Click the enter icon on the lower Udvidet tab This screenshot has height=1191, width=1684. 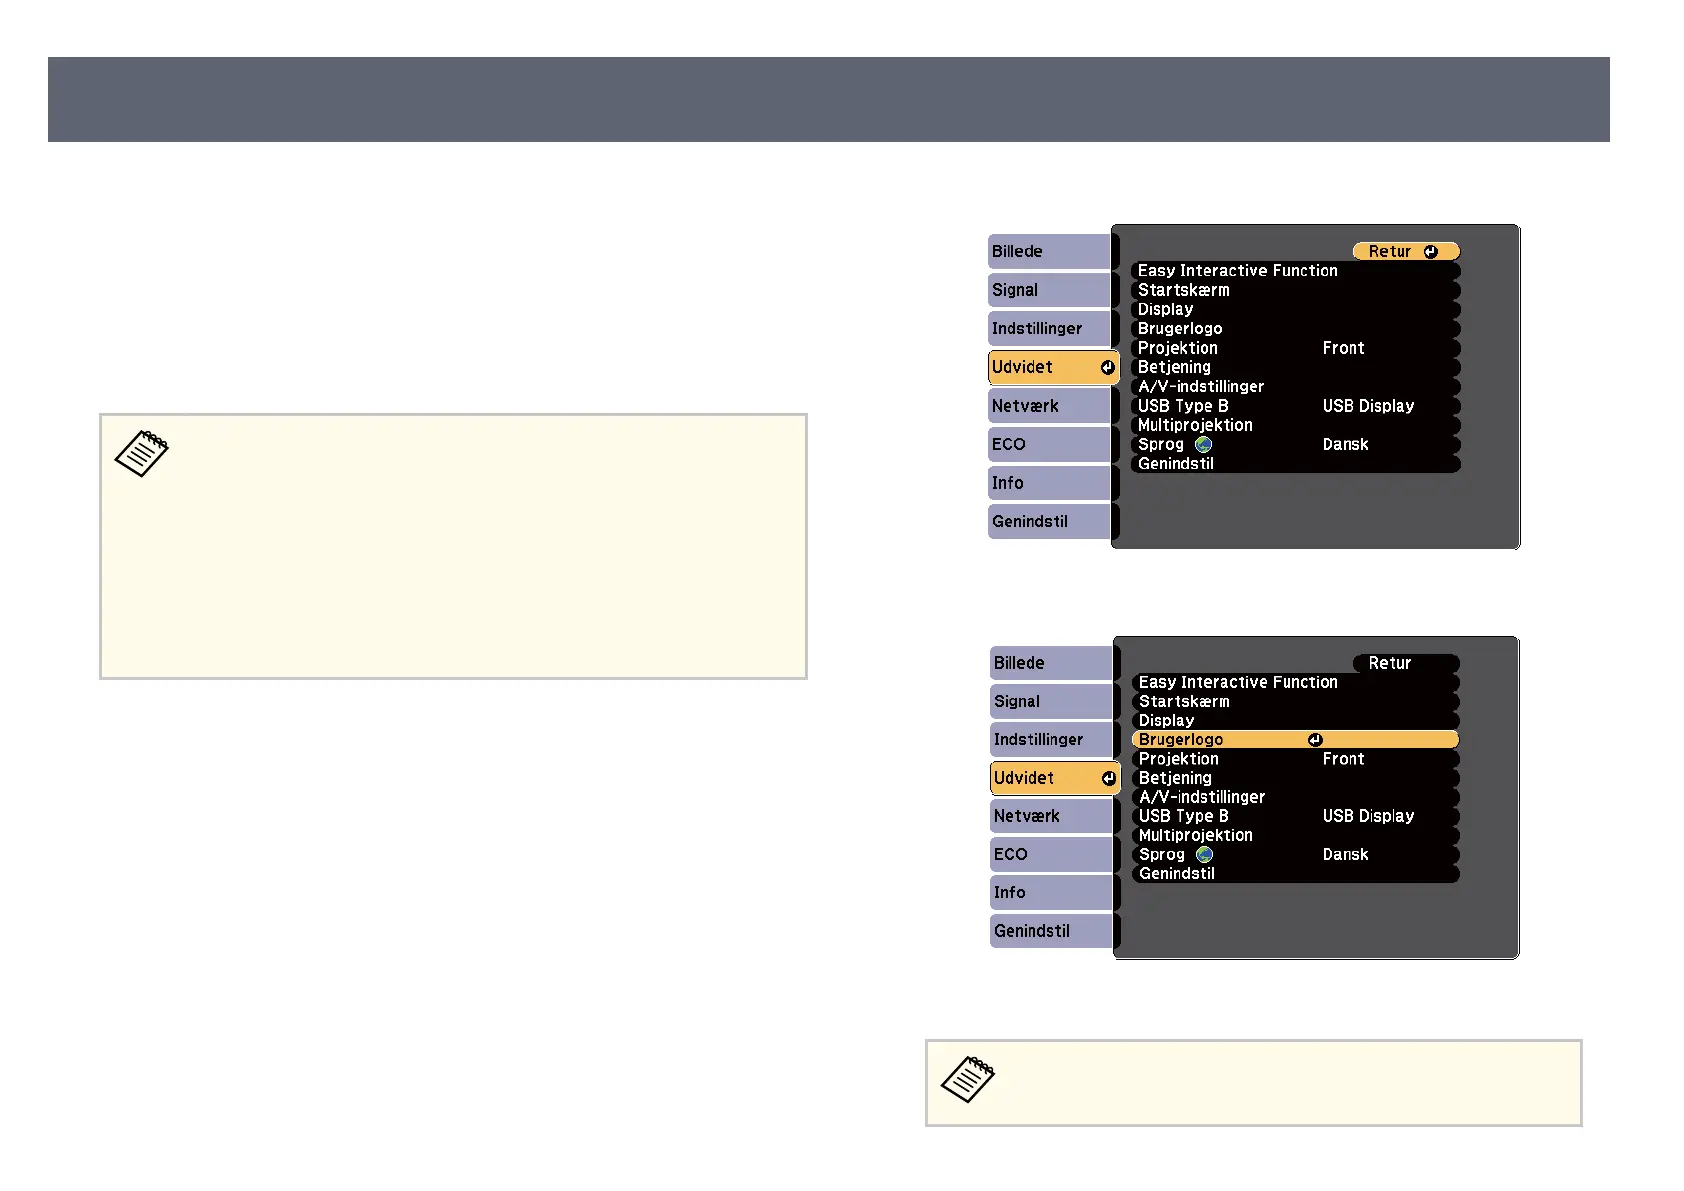(1108, 778)
